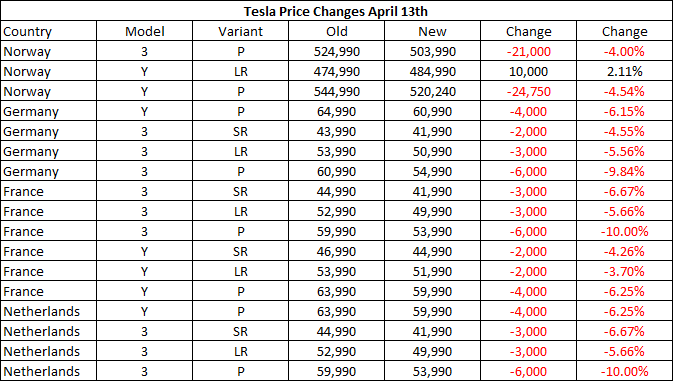673x381 pixels.
Task: Select the Variant column header cell
Action: [x=240, y=31]
